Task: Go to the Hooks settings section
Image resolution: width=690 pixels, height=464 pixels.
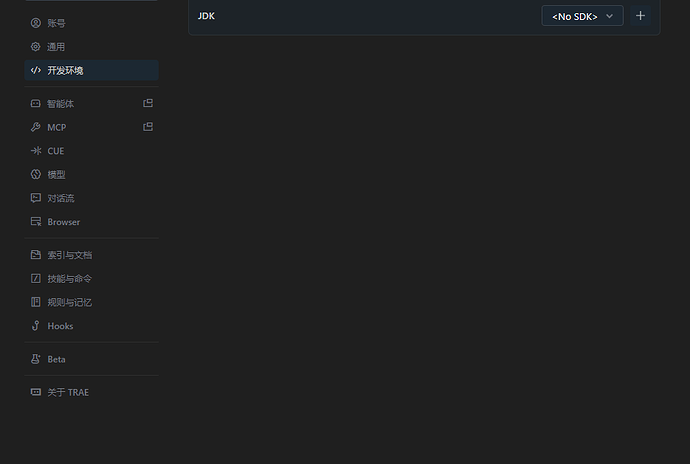Action: (92, 326)
